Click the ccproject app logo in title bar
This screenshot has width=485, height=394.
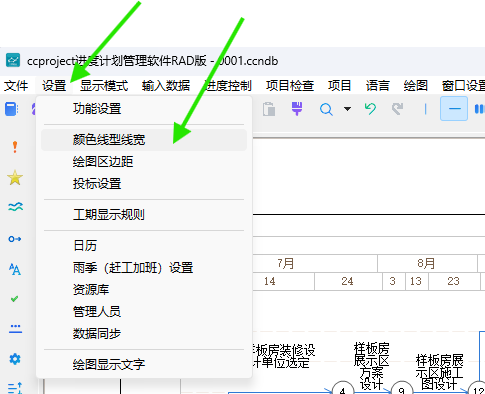click(x=13, y=60)
